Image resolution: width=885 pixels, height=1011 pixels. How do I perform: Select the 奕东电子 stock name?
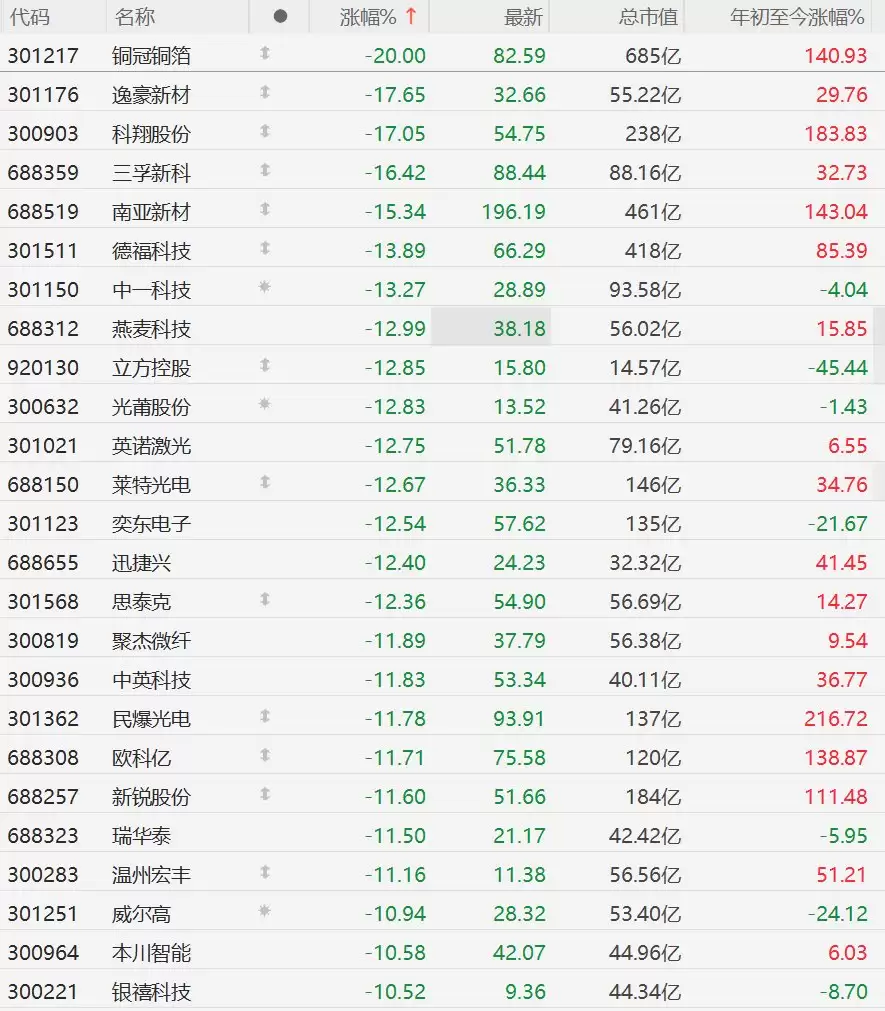tap(151, 524)
